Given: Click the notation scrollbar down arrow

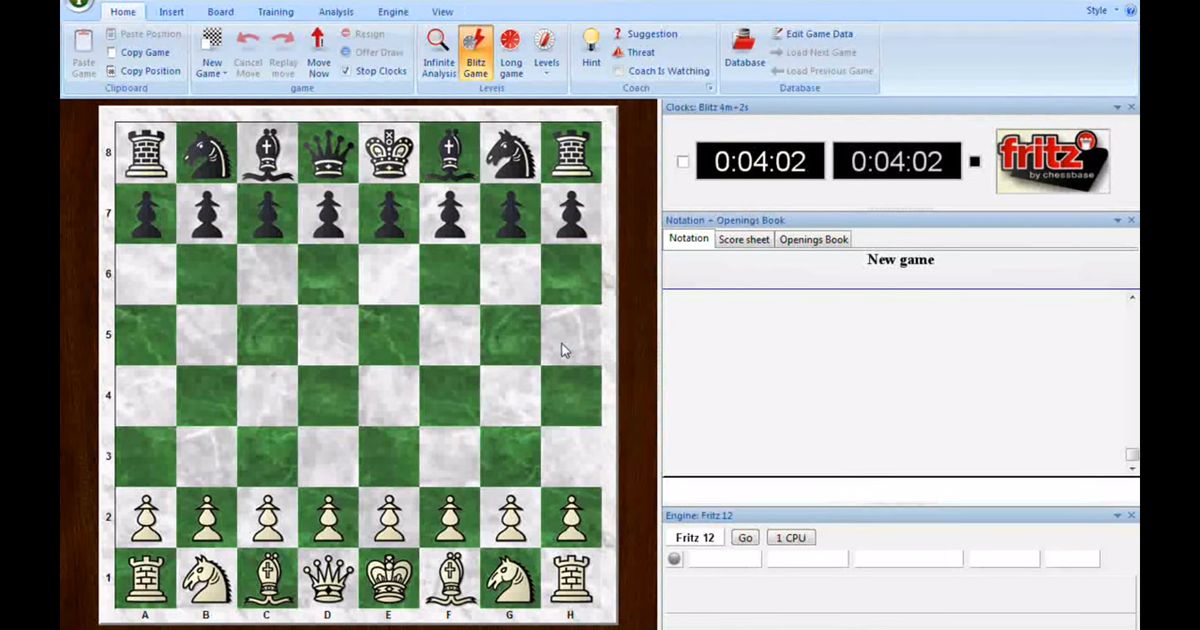Looking at the screenshot, I should (x=1131, y=467).
